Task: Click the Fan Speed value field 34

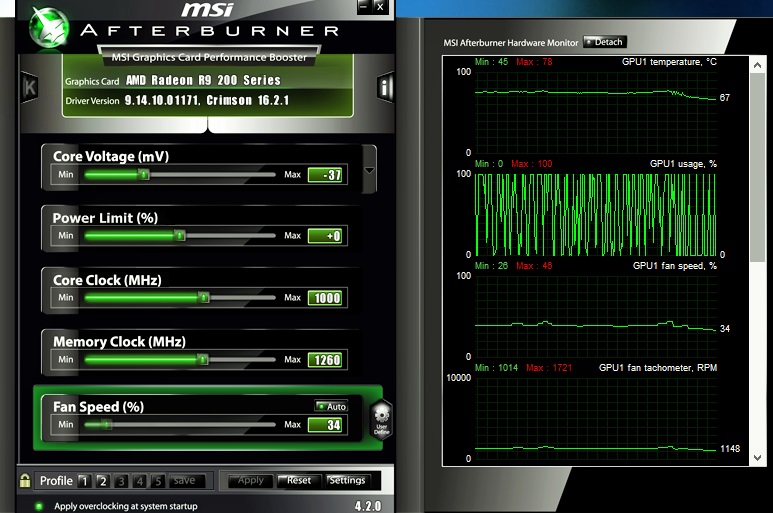Action: tap(325, 425)
